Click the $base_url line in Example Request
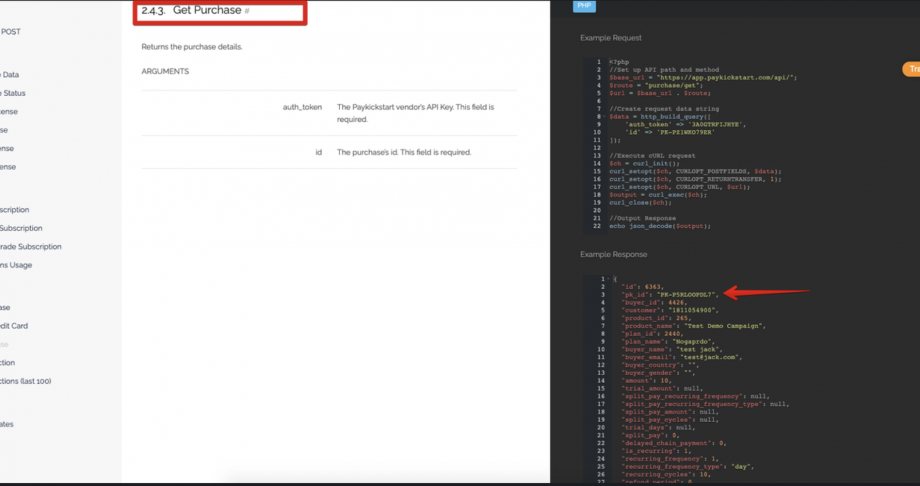The width and height of the screenshot is (920, 486). [x=702, y=77]
